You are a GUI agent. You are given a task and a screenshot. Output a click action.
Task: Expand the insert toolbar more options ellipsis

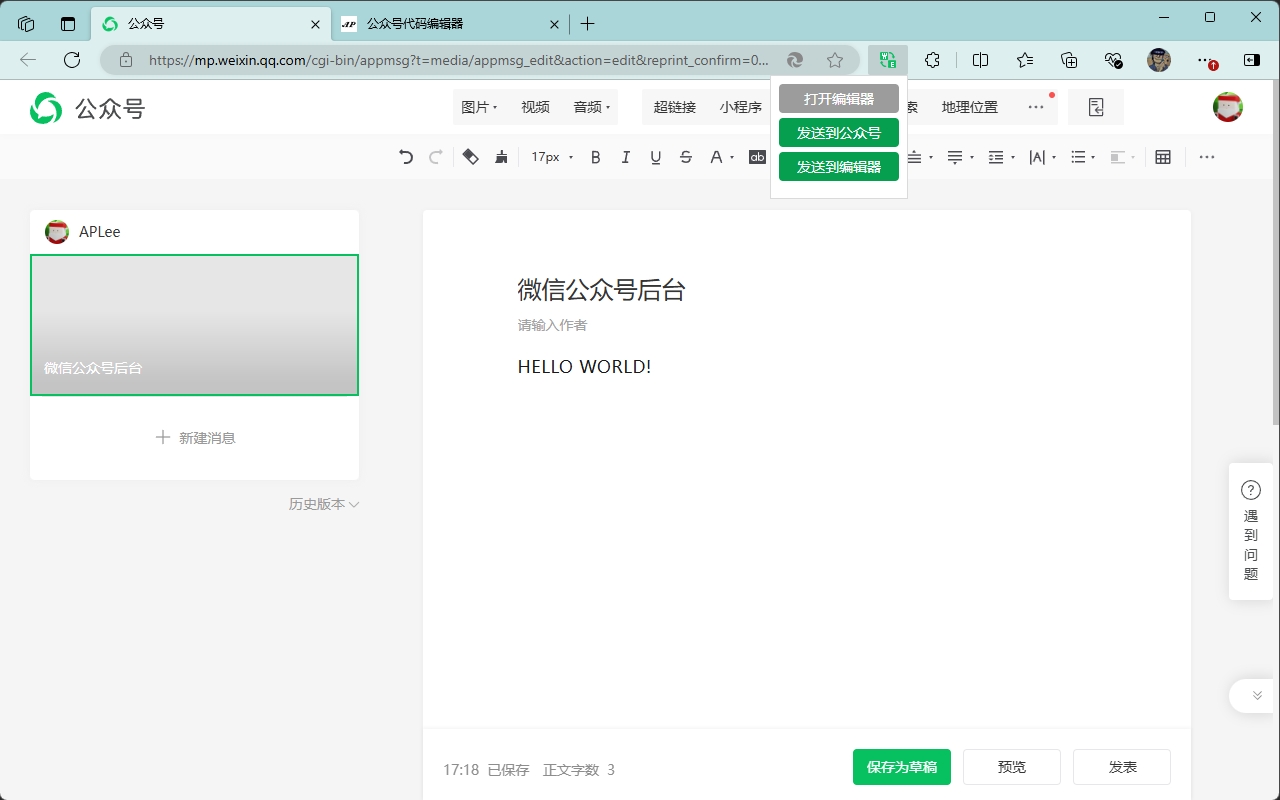pos(1036,107)
